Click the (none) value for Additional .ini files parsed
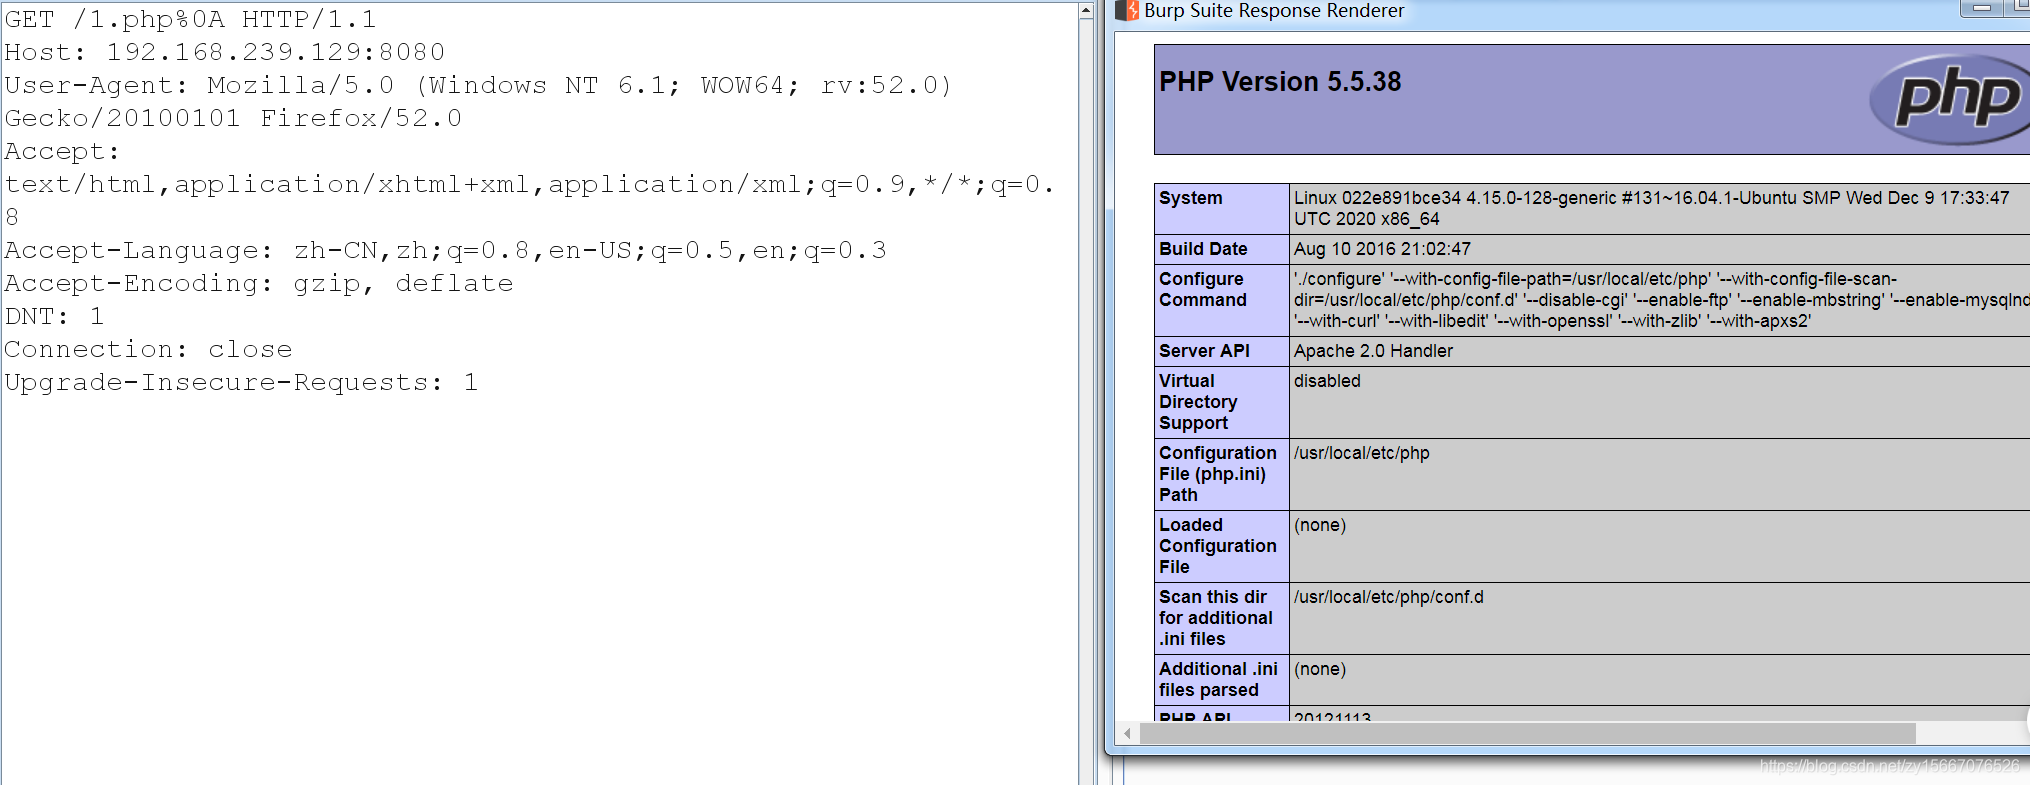 (x=1320, y=669)
